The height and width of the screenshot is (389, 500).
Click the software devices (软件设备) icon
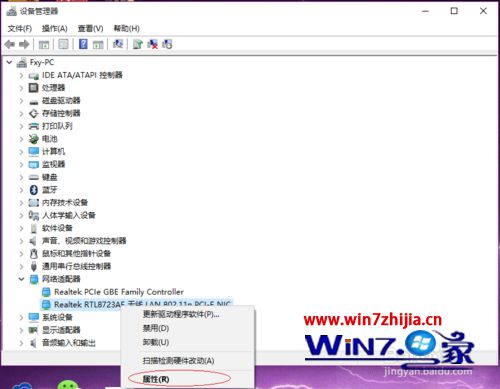point(34,228)
